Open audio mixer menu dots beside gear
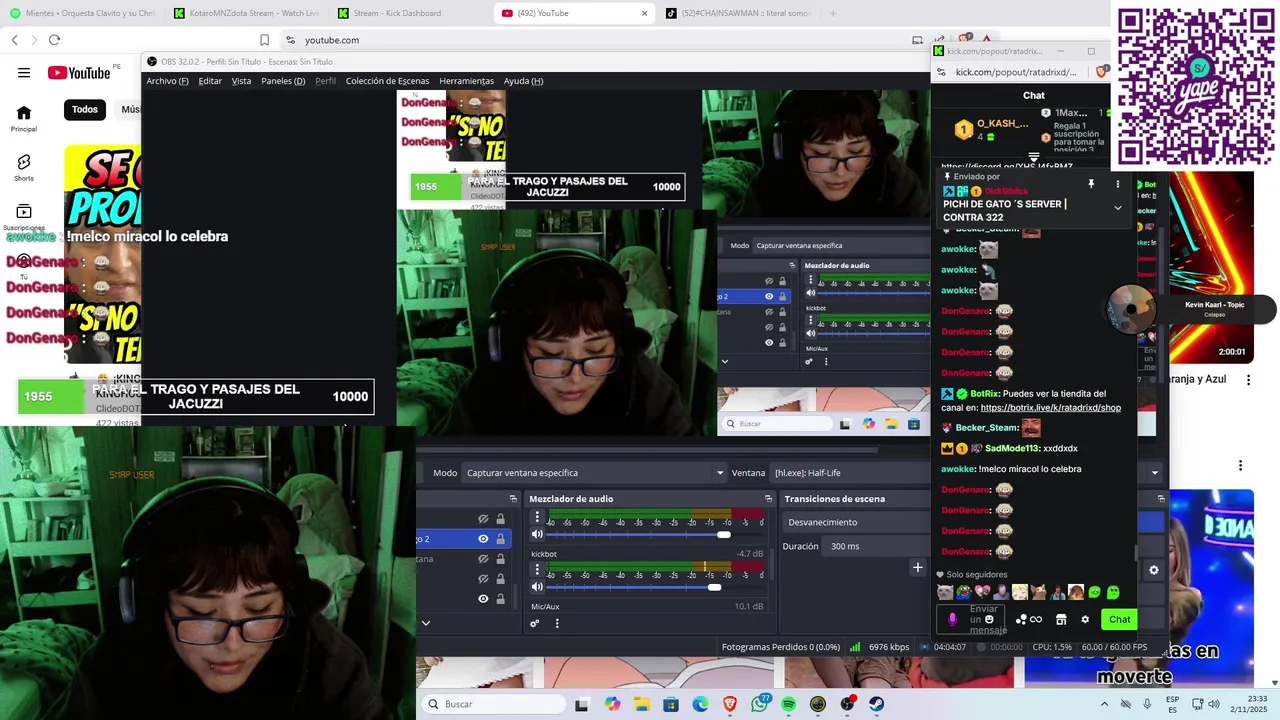1280x720 pixels. (x=557, y=623)
